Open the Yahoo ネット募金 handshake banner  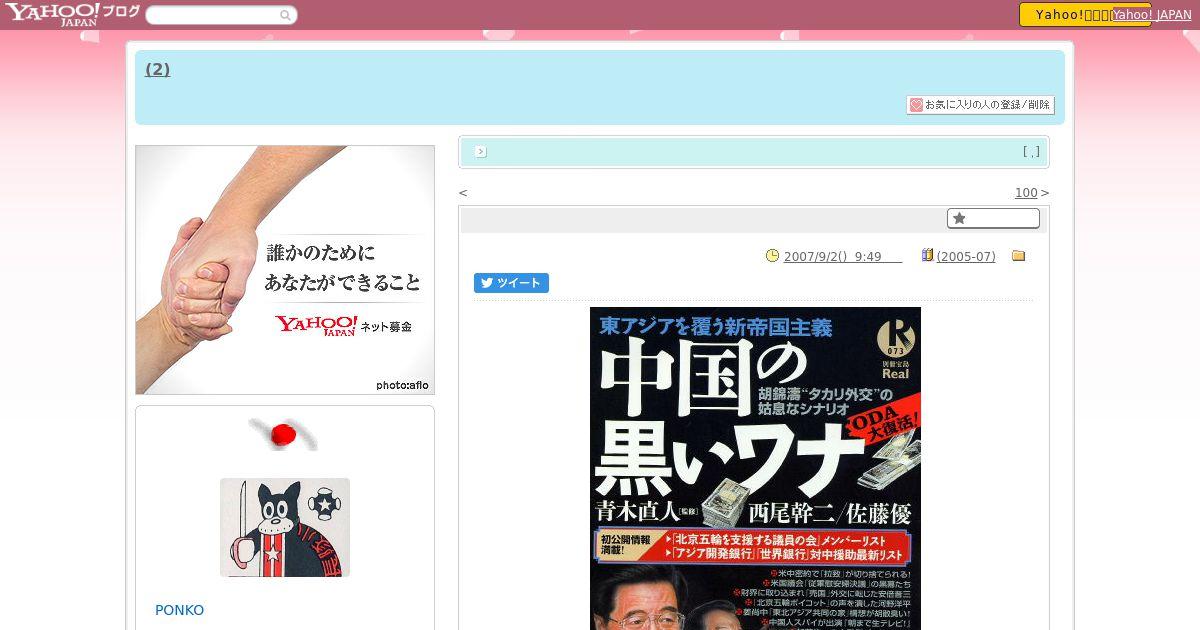click(x=285, y=270)
